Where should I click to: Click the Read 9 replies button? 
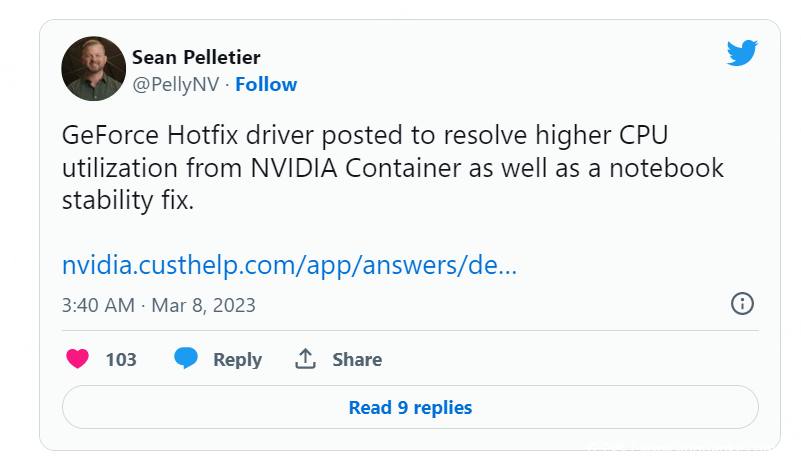410,407
